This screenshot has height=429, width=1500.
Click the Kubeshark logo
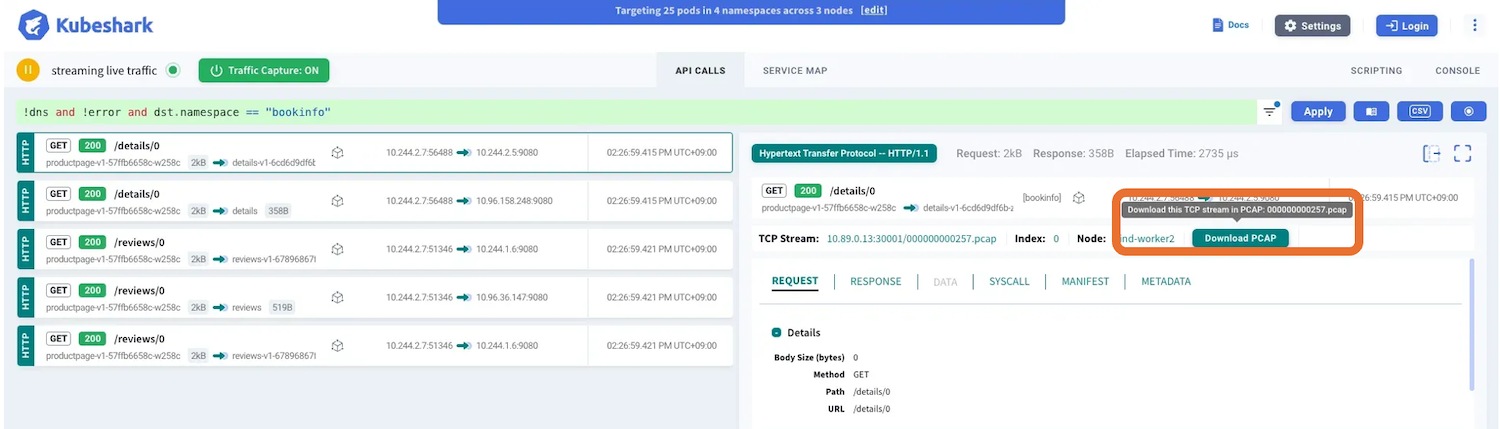point(87,25)
